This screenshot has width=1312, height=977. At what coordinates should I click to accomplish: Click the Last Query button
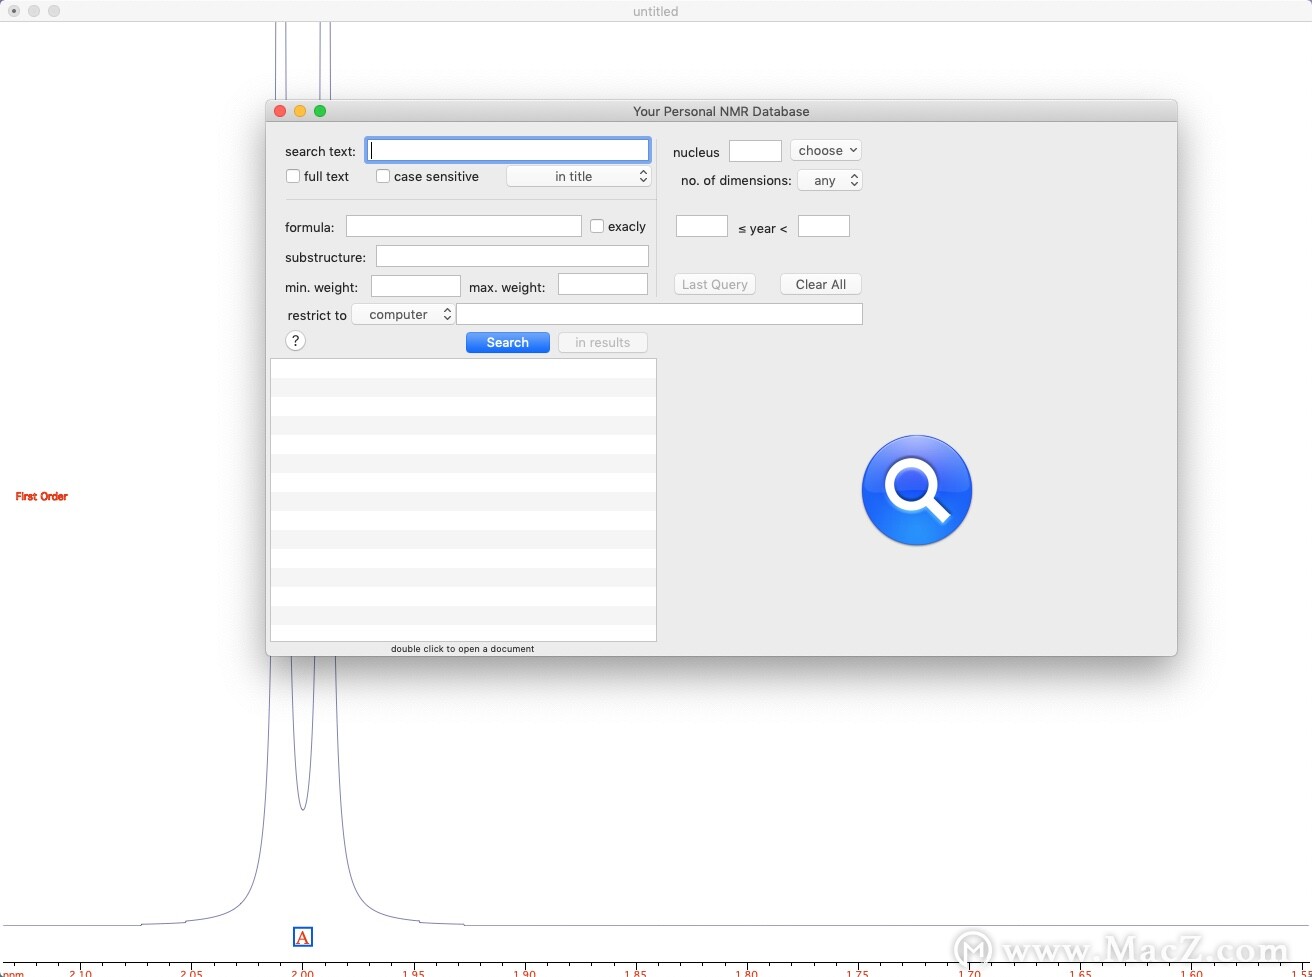pyautogui.click(x=715, y=284)
